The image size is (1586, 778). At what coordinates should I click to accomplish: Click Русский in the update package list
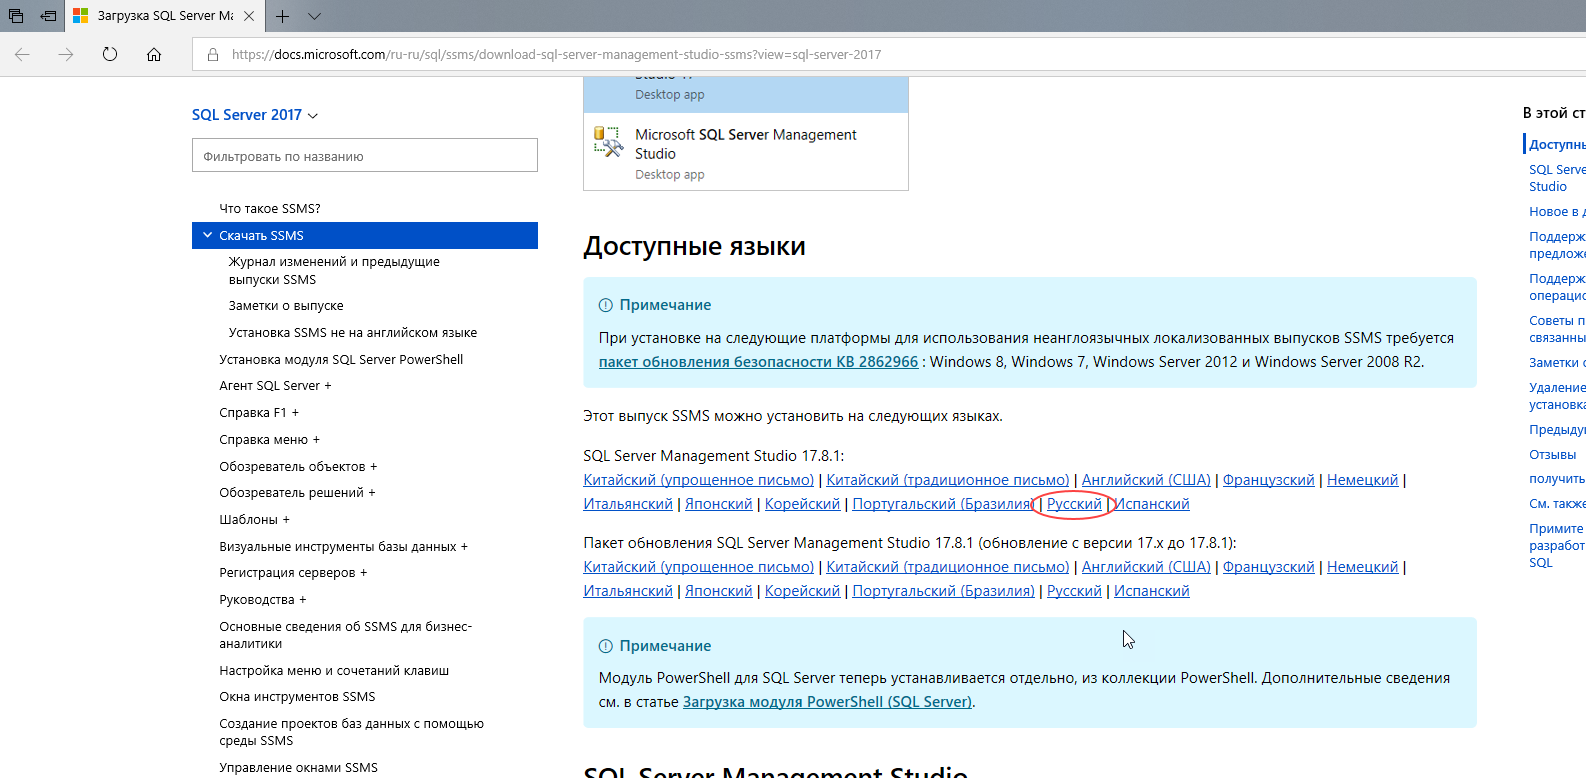1074,591
